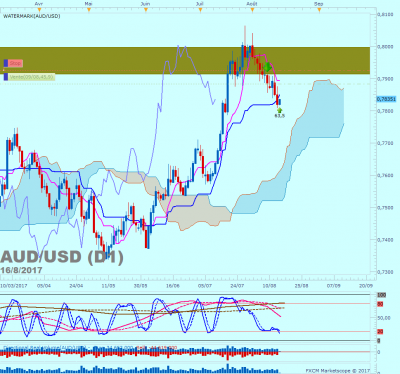The image size is (400, 374).
Task: Click the 0,7700 price axis label
Action: [385, 143]
